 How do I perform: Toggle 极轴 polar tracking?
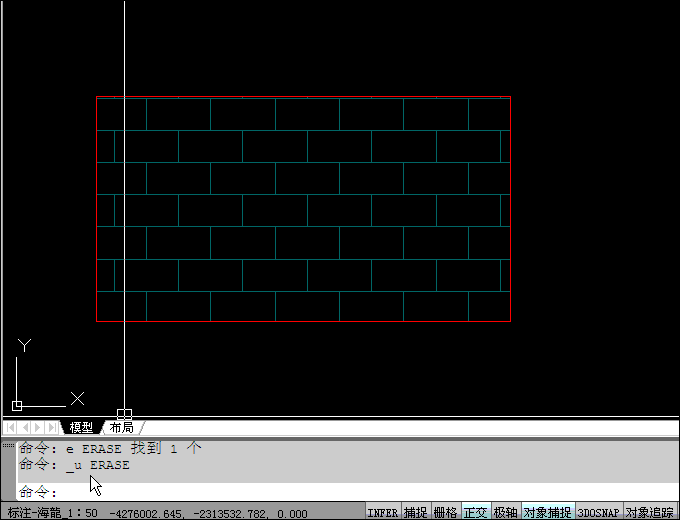tap(505, 513)
